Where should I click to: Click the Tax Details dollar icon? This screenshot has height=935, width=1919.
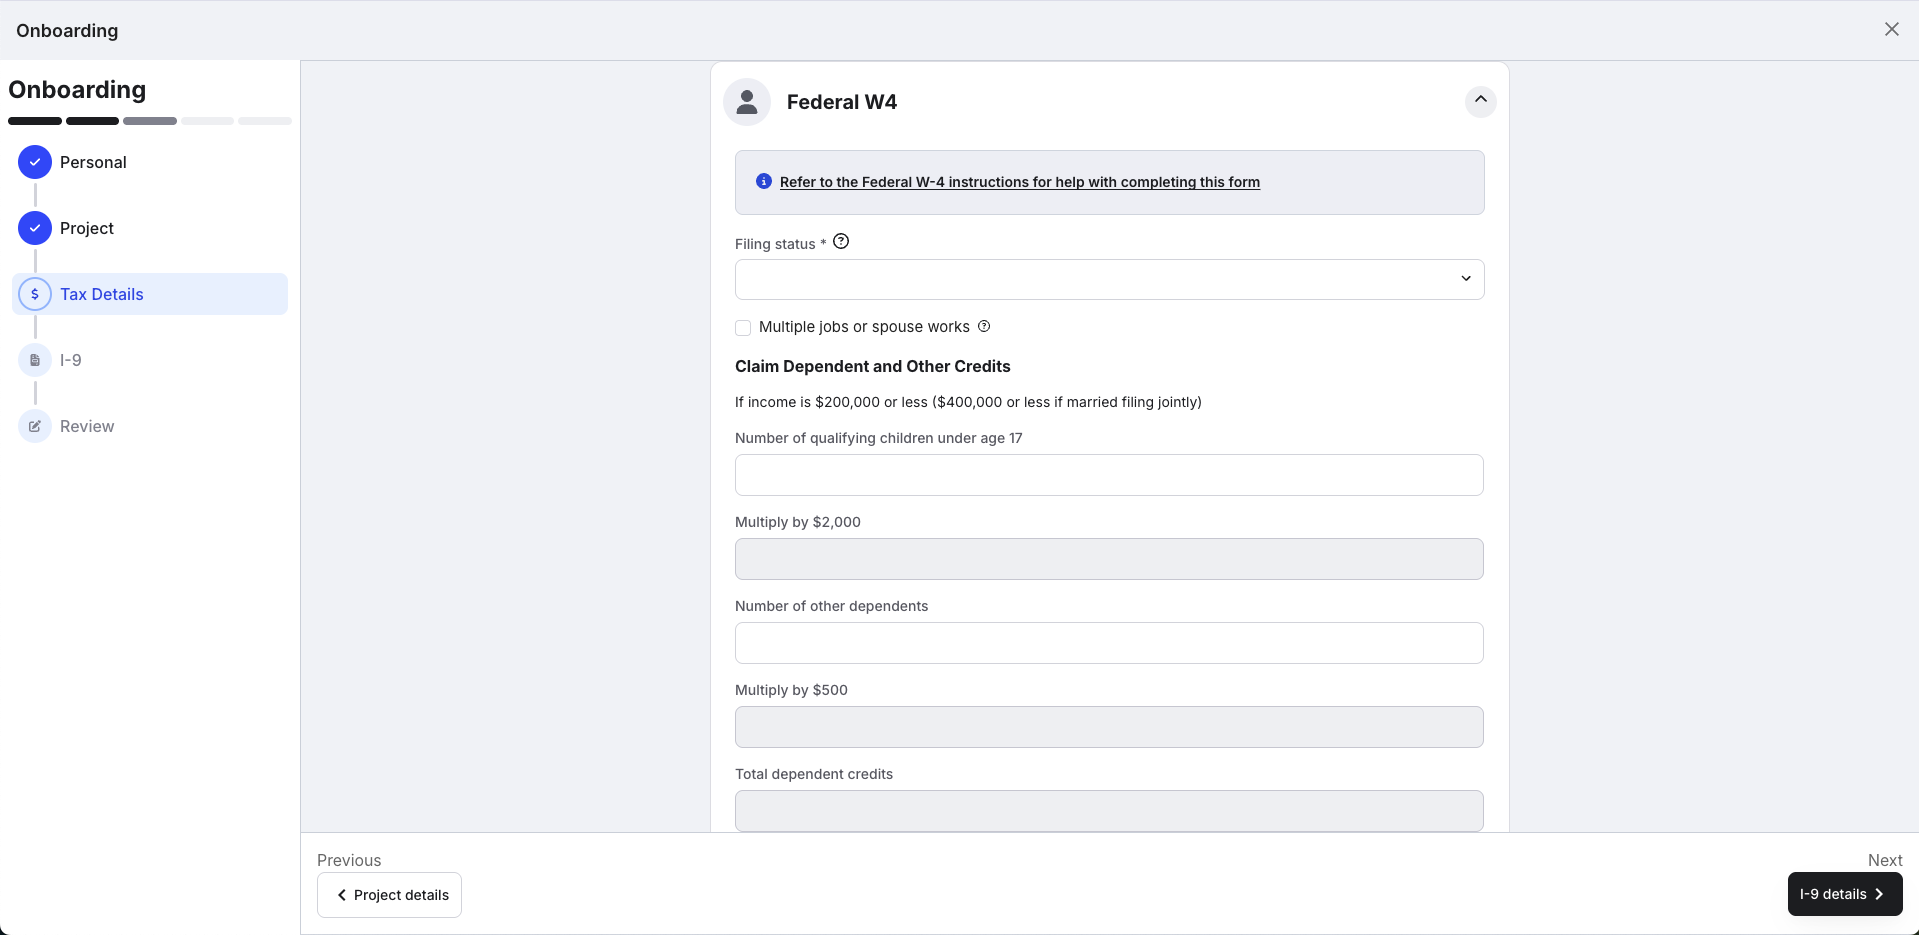pyautogui.click(x=35, y=294)
